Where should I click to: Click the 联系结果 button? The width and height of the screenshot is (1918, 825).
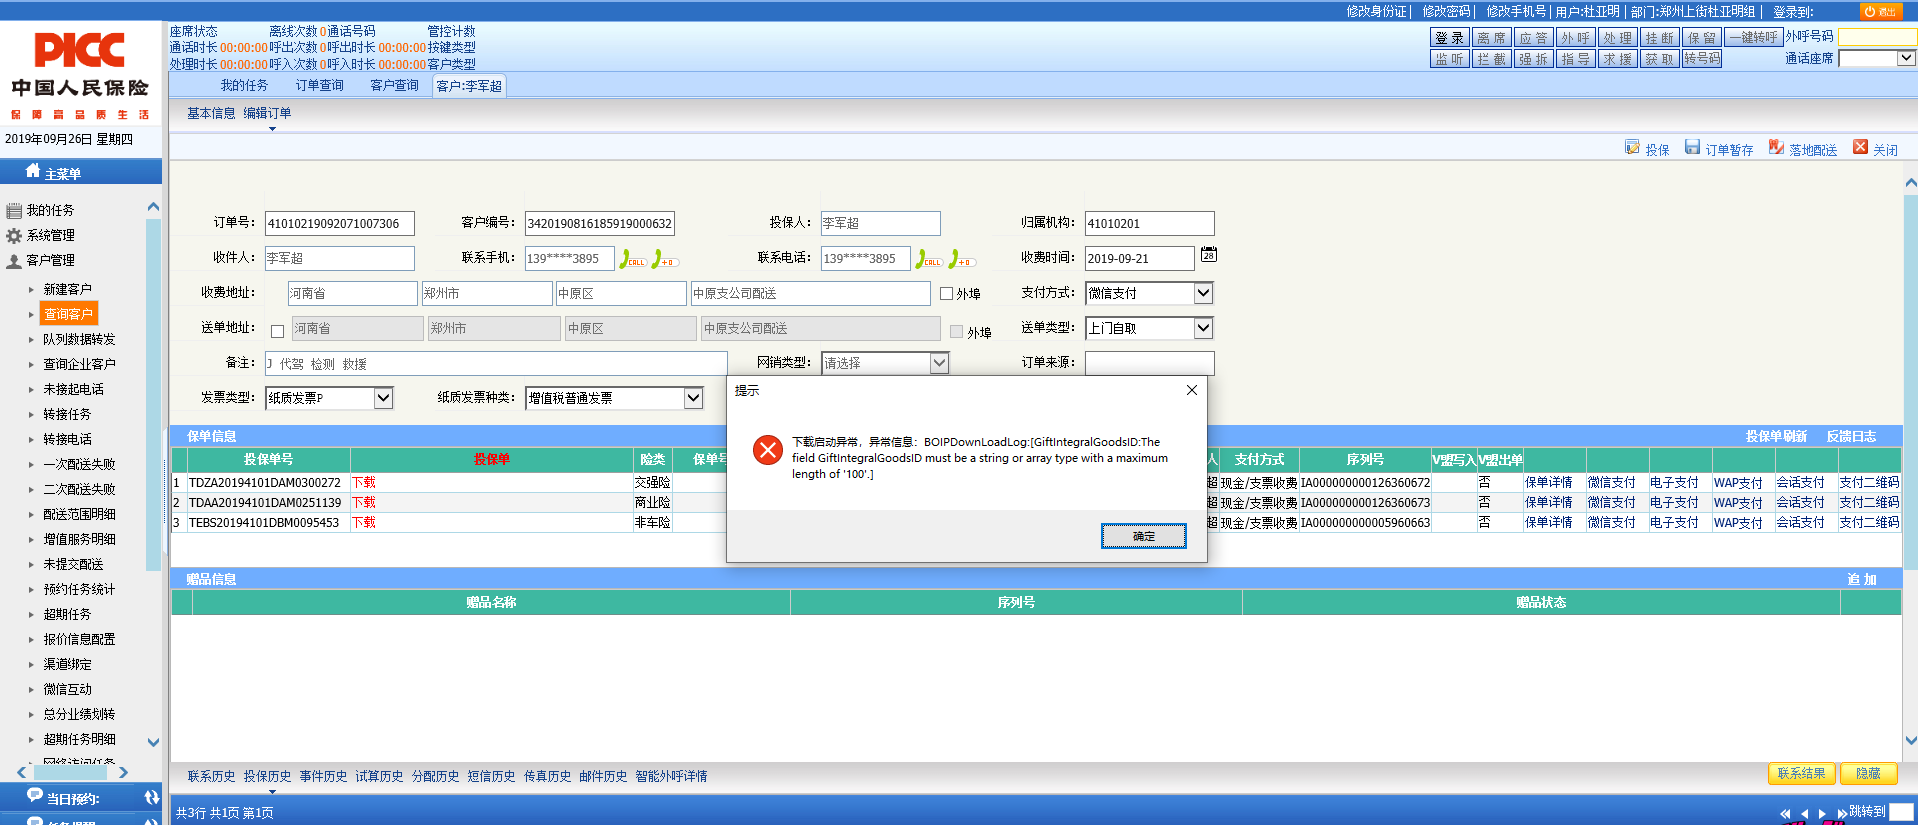[x=1801, y=773]
